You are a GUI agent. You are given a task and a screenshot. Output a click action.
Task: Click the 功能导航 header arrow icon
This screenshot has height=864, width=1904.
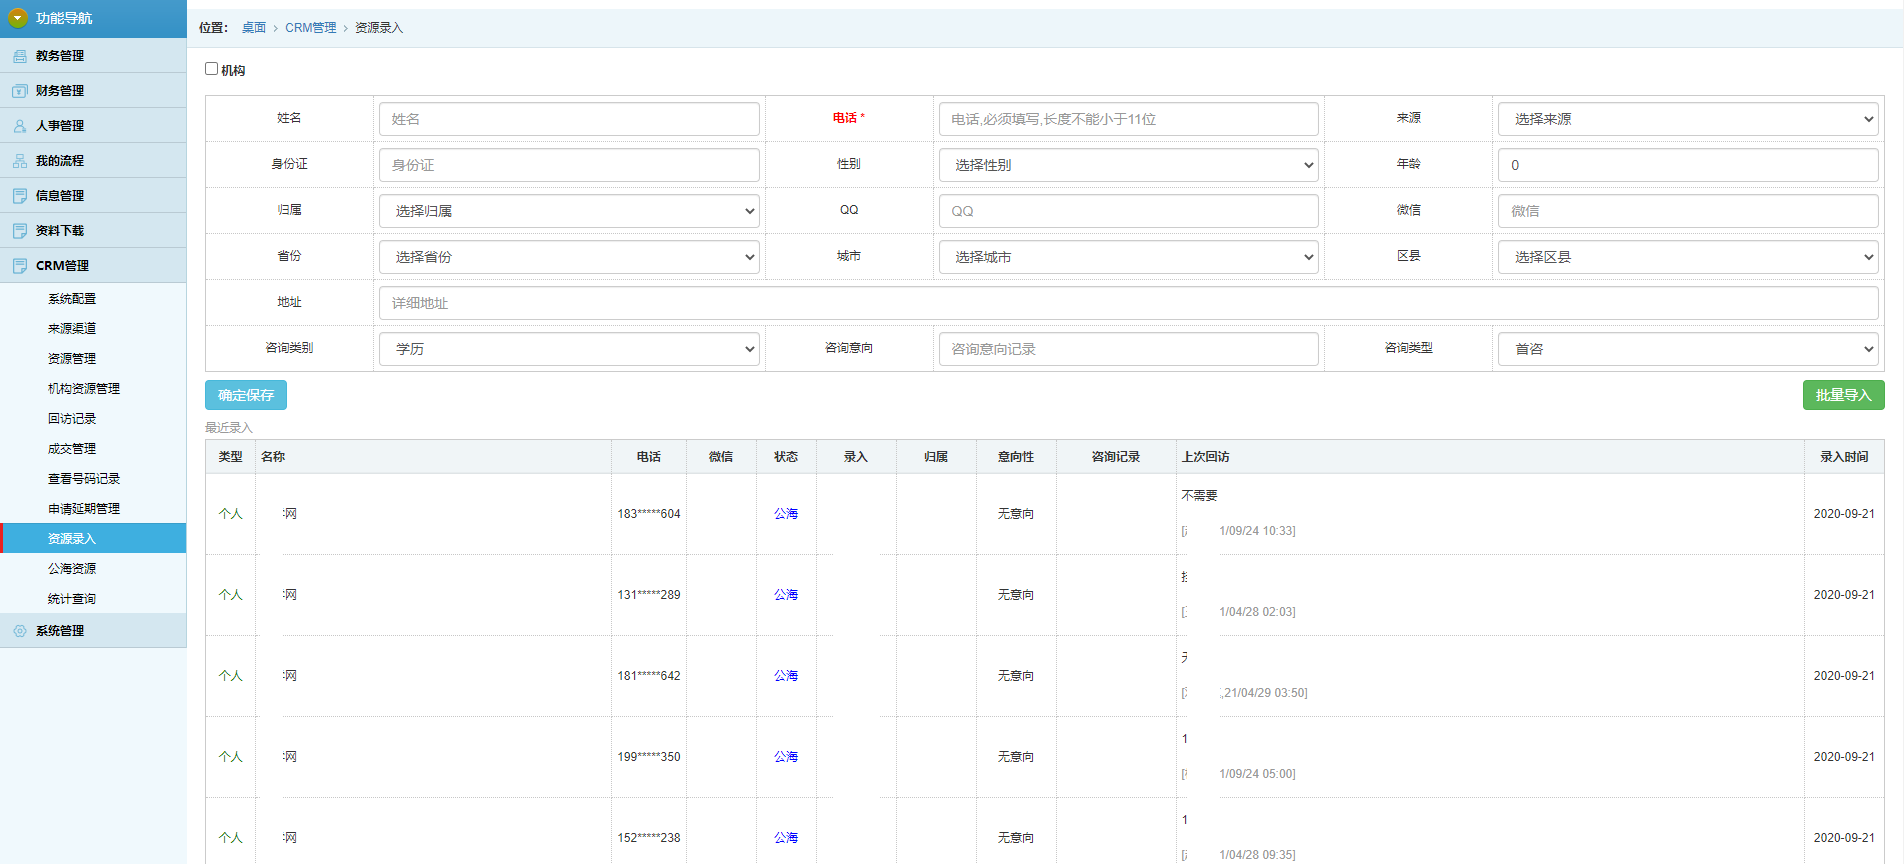pos(17,18)
